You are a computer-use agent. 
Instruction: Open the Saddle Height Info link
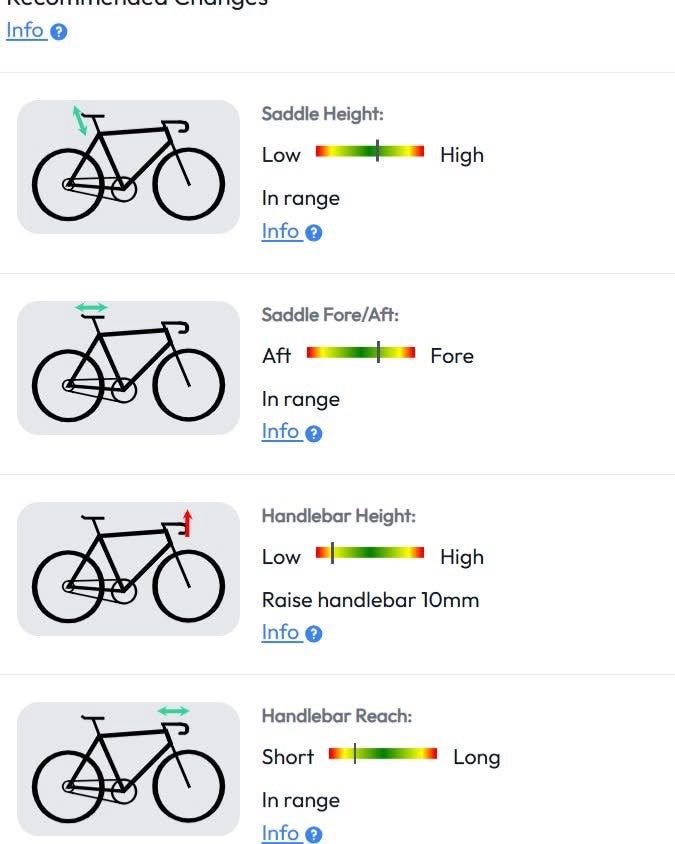[280, 231]
